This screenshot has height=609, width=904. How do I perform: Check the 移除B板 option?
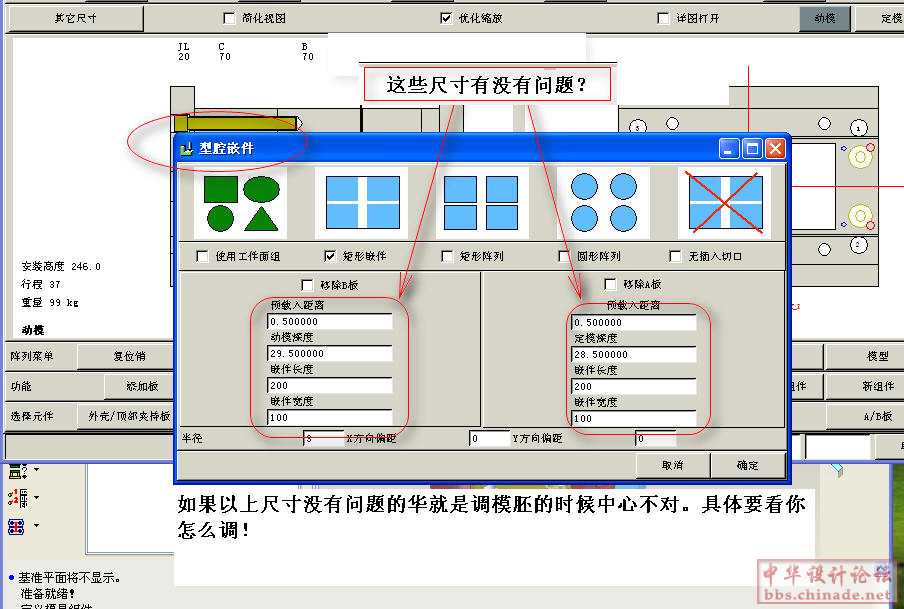coord(307,285)
